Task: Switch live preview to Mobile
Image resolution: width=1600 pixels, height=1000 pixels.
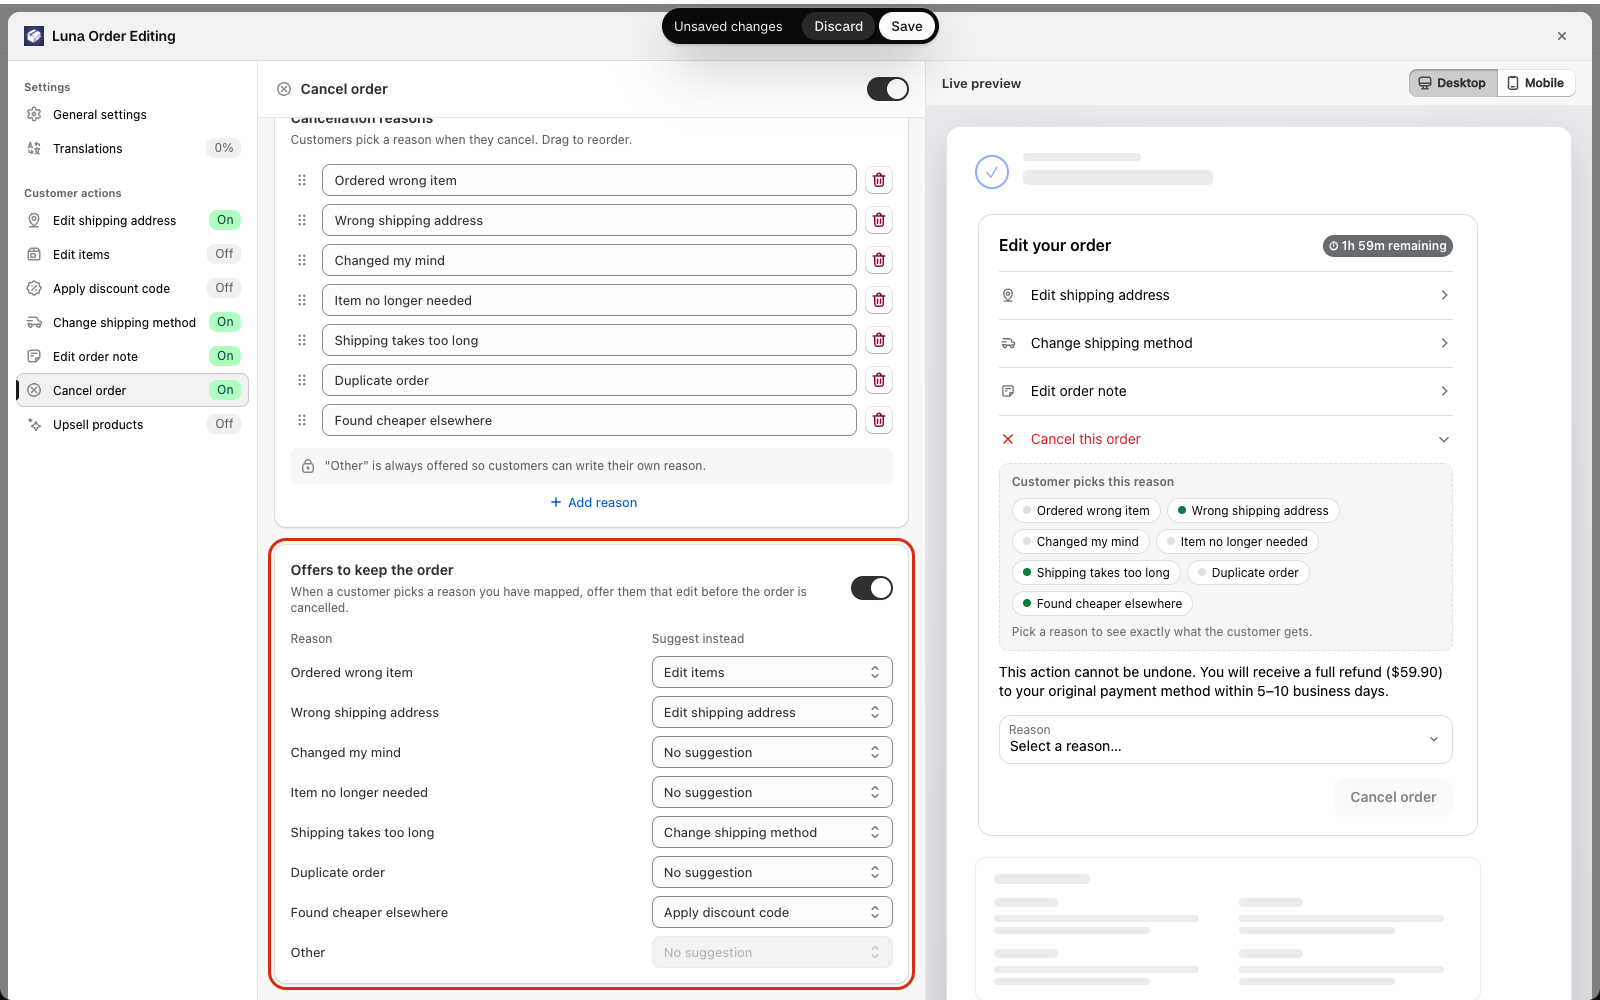Action: click(1536, 83)
